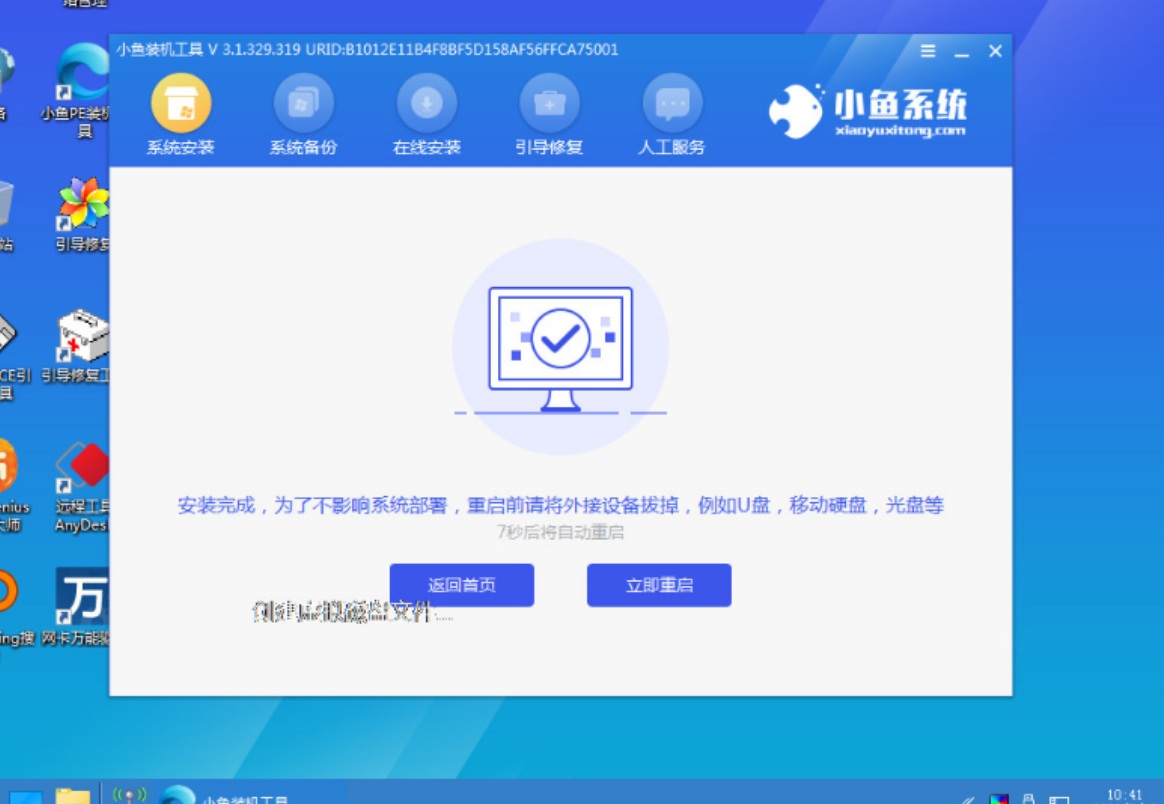Click the network signal taskbar icon
1164x804 pixels.
pos(129,795)
